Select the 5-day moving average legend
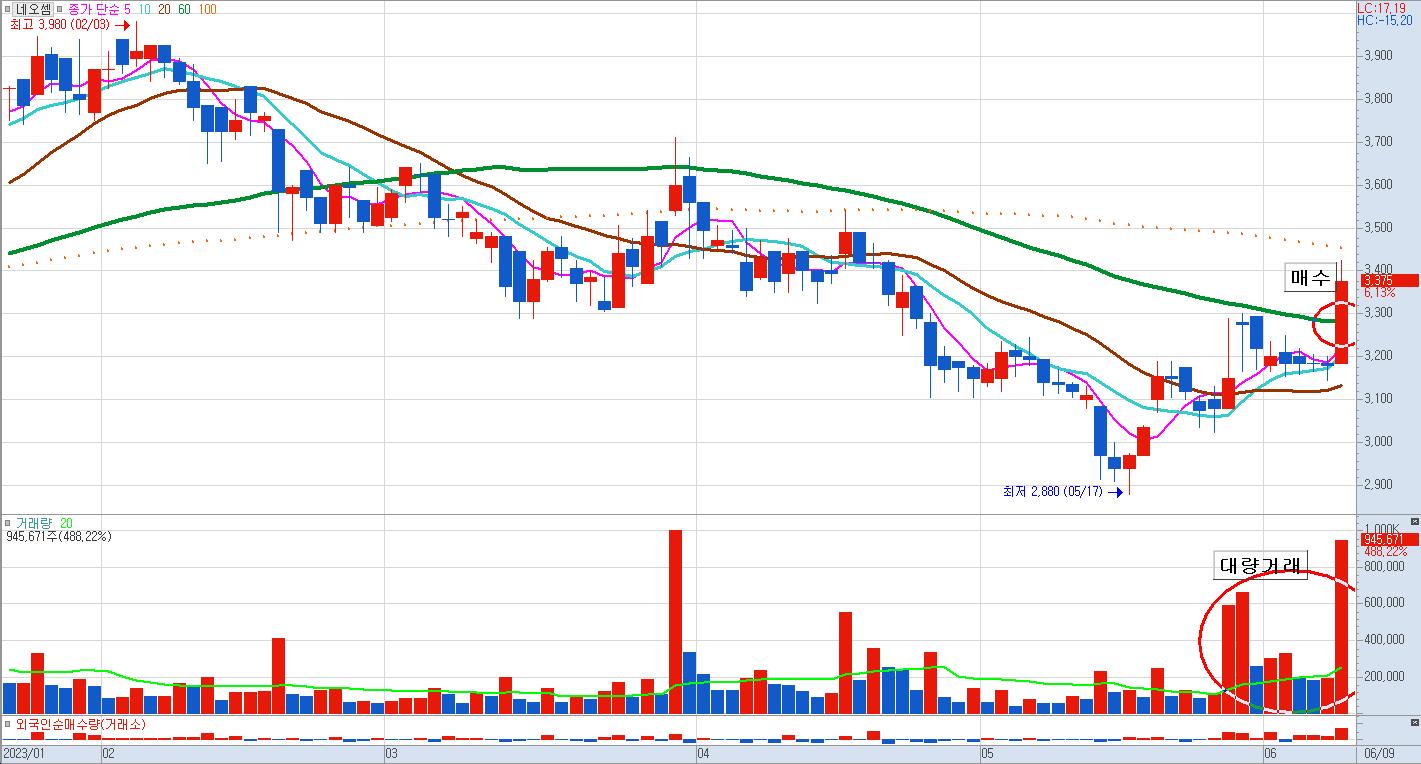1421x764 pixels. click(x=127, y=9)
